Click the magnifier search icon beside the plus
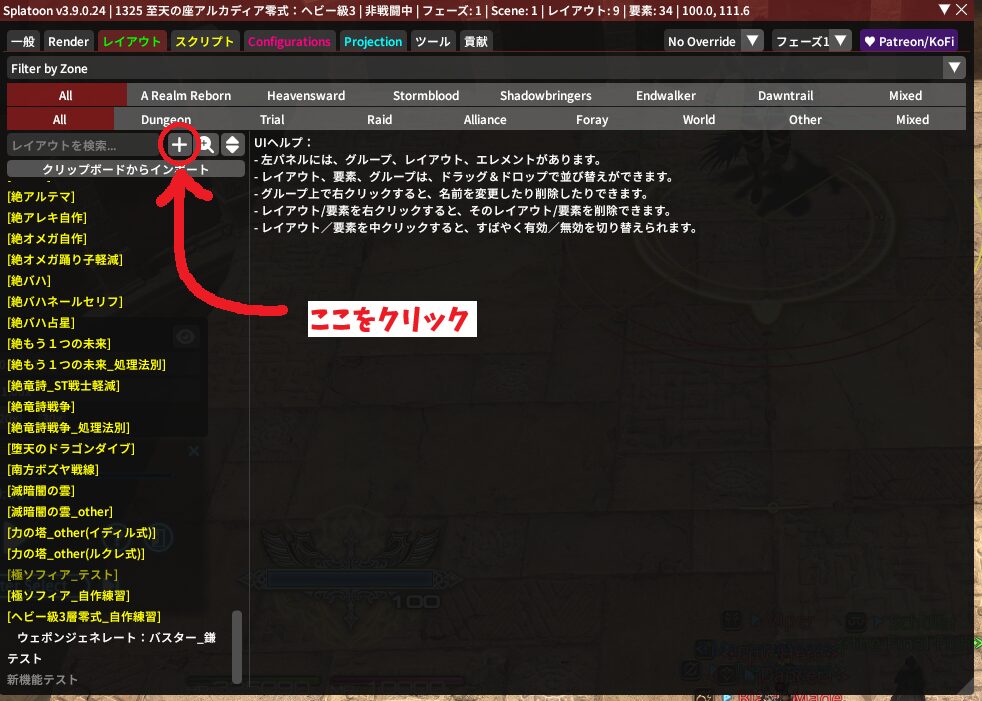The height and width of the screenshot is (701, 982). pyautogui.click(x=206, y=145)
